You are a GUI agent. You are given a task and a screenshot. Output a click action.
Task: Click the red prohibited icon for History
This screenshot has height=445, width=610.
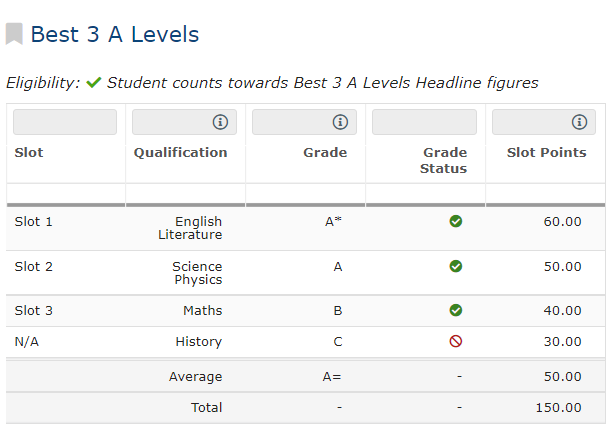pos(456,342)
